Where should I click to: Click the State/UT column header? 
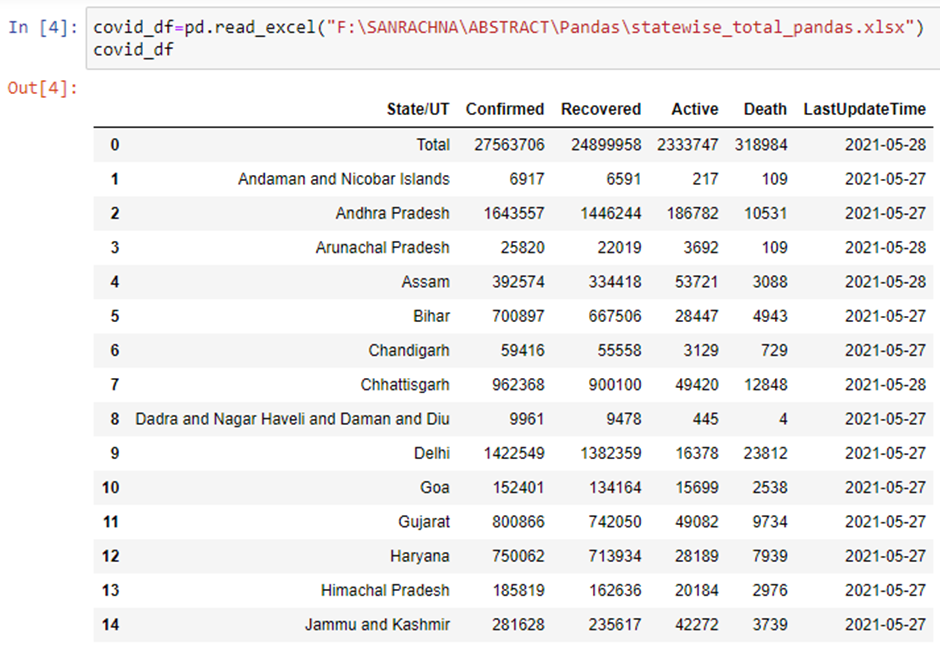(x=418, y=109)
